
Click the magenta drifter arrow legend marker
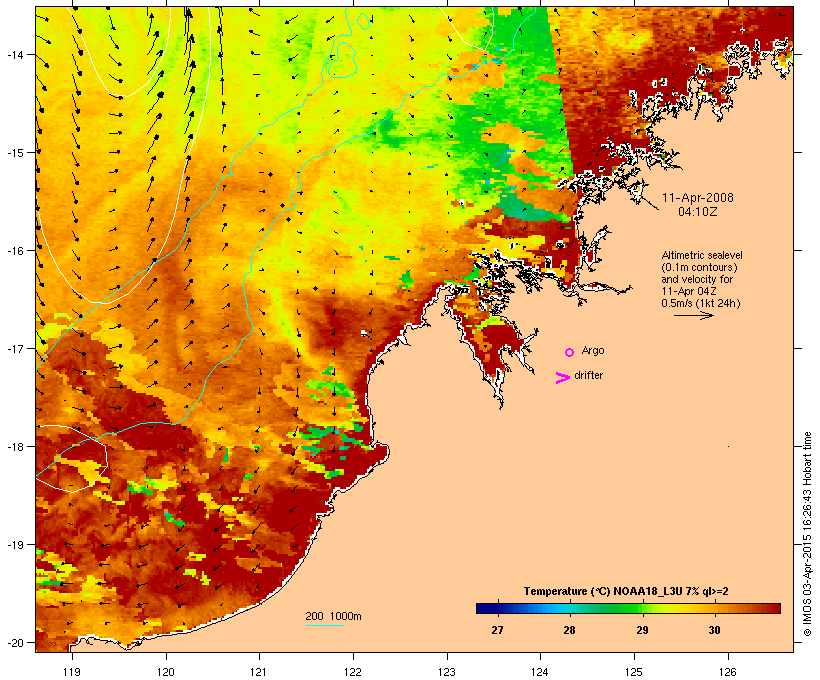click(563, 378)
